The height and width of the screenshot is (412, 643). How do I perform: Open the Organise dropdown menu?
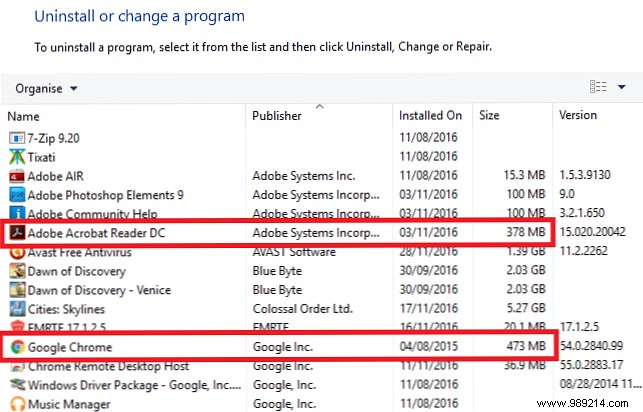coord(46,88)
